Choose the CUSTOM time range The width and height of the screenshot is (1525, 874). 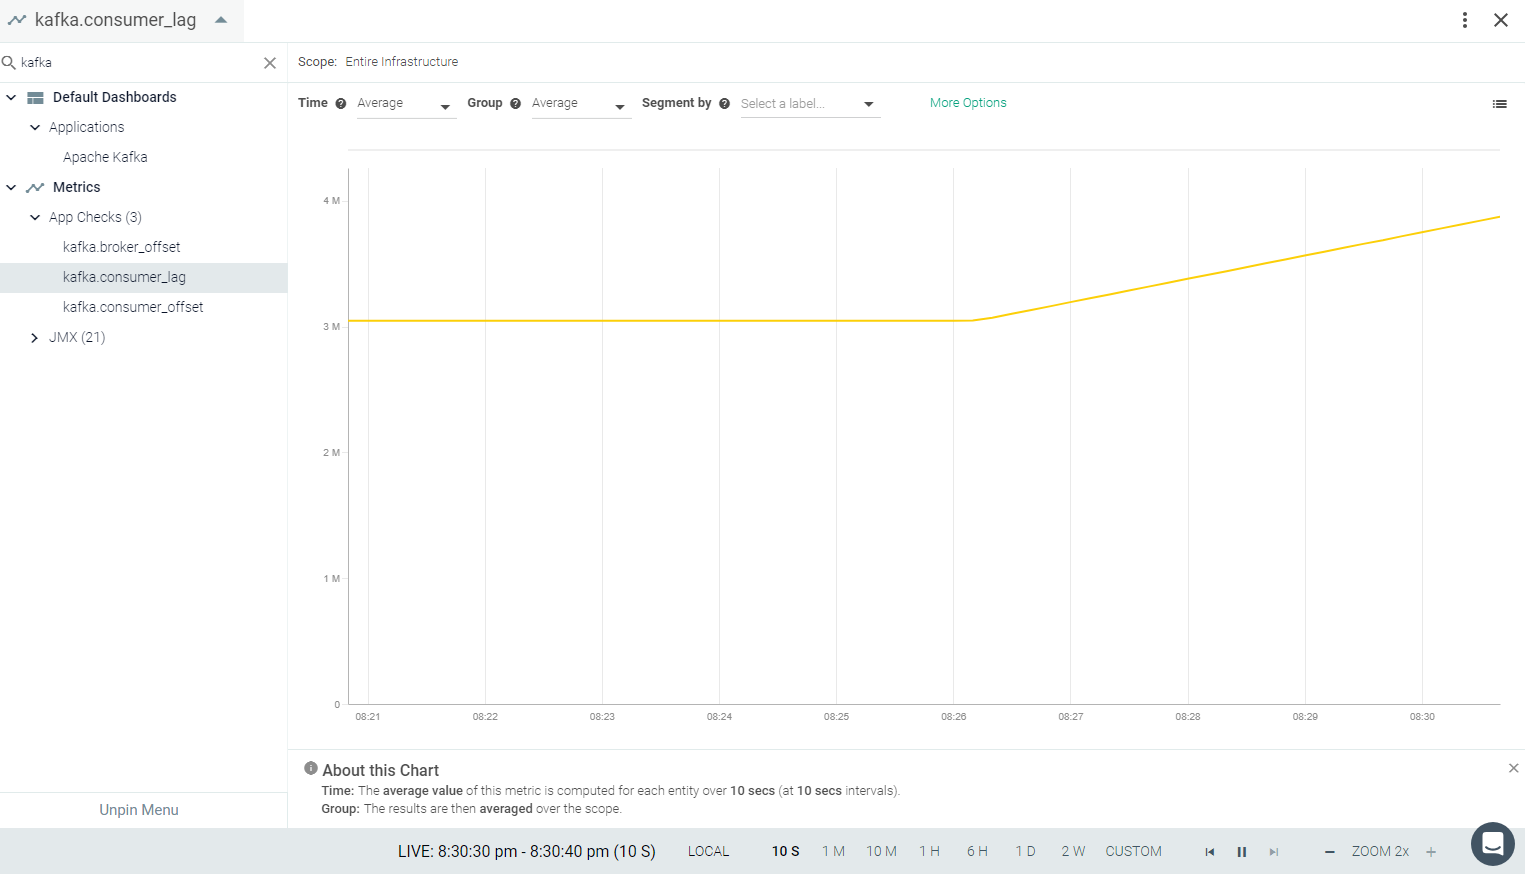click(1133, 852)
